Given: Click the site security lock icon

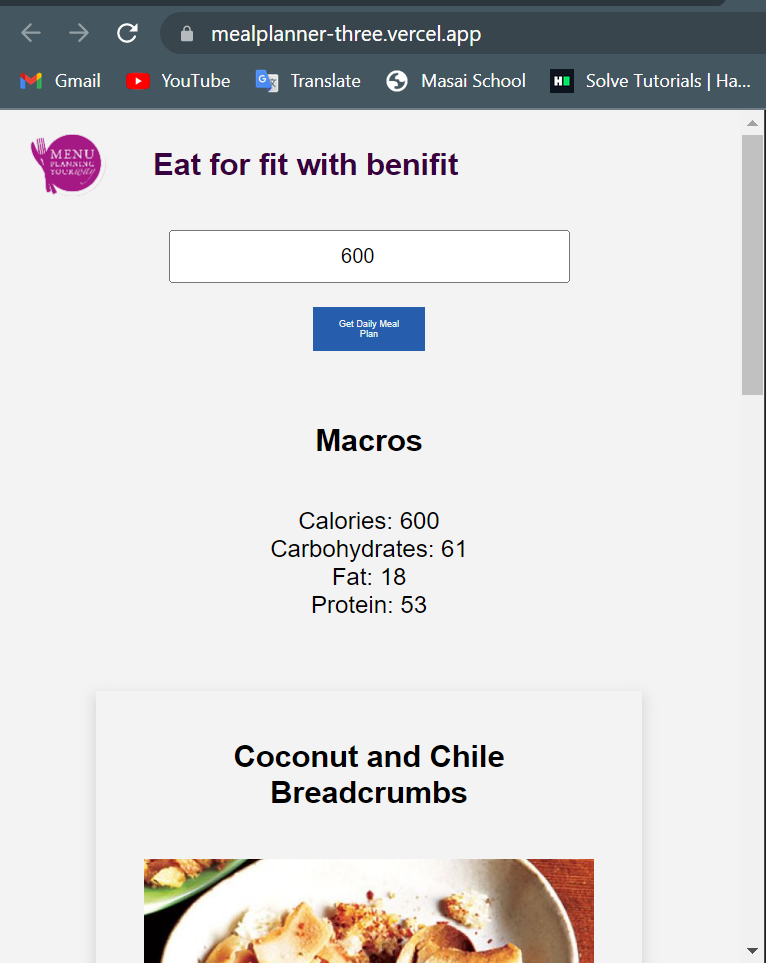Looking at the screenshot, I should 186,32.
